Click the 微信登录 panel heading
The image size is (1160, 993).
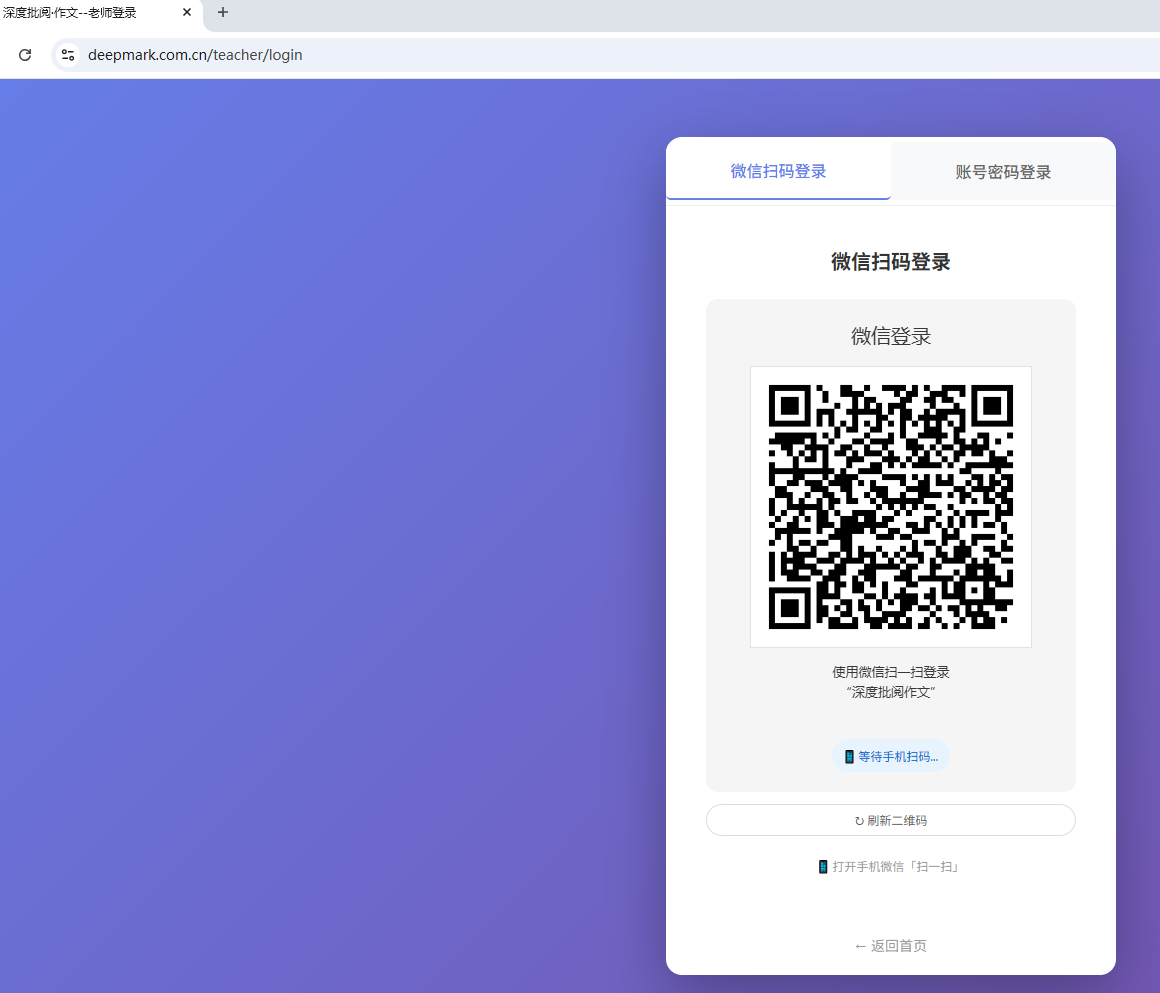pyautogui.click(x=890, y=336)
